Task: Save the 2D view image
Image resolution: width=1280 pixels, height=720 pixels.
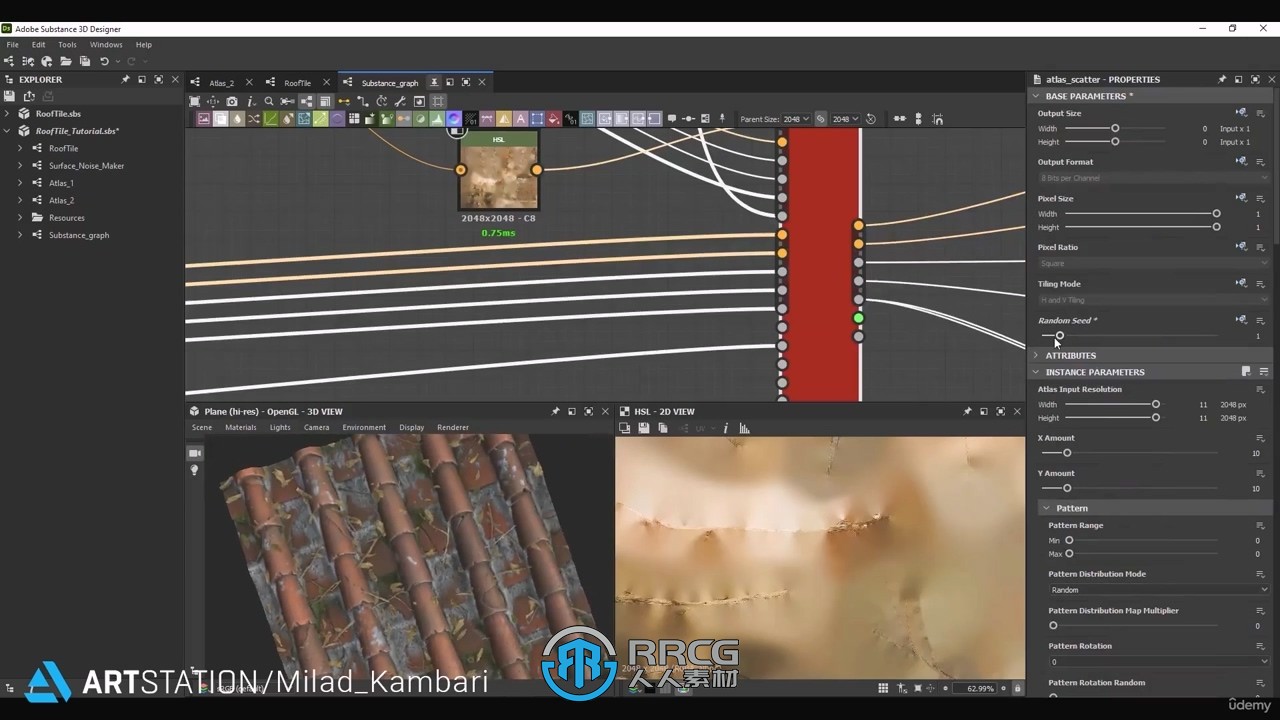Action: 644,428
